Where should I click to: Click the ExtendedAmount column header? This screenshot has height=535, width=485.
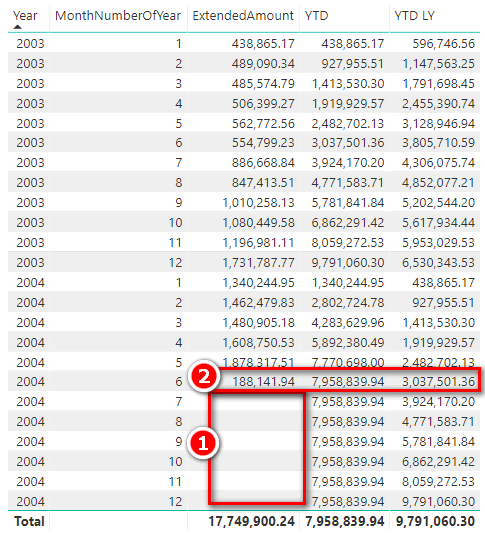[243, 15]
